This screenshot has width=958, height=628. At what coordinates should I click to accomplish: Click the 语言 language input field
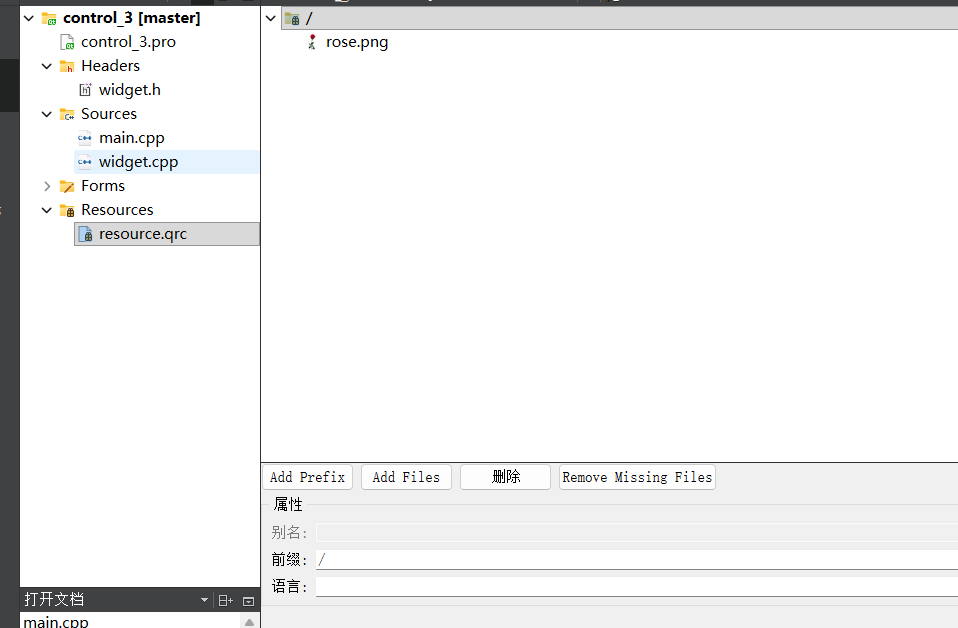[x=637, y=586]
